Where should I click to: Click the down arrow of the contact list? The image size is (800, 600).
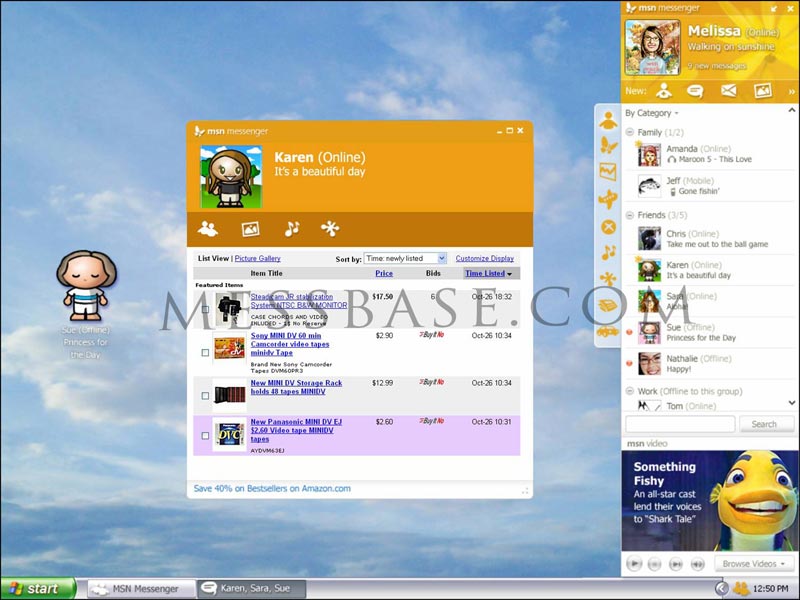click(791, 403)
